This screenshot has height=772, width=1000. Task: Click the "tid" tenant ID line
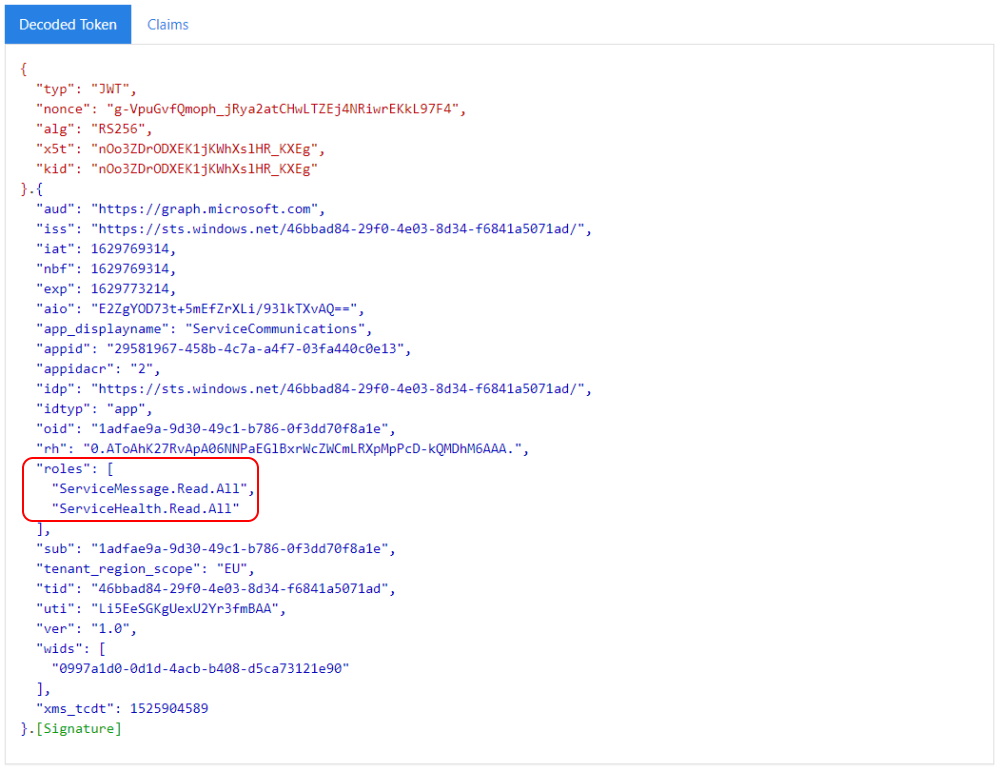216,588
